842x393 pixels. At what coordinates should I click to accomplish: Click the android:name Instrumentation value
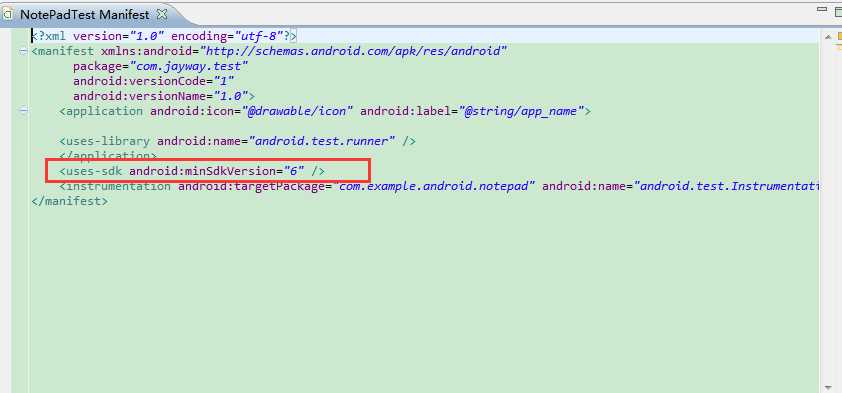click(726, 186)
